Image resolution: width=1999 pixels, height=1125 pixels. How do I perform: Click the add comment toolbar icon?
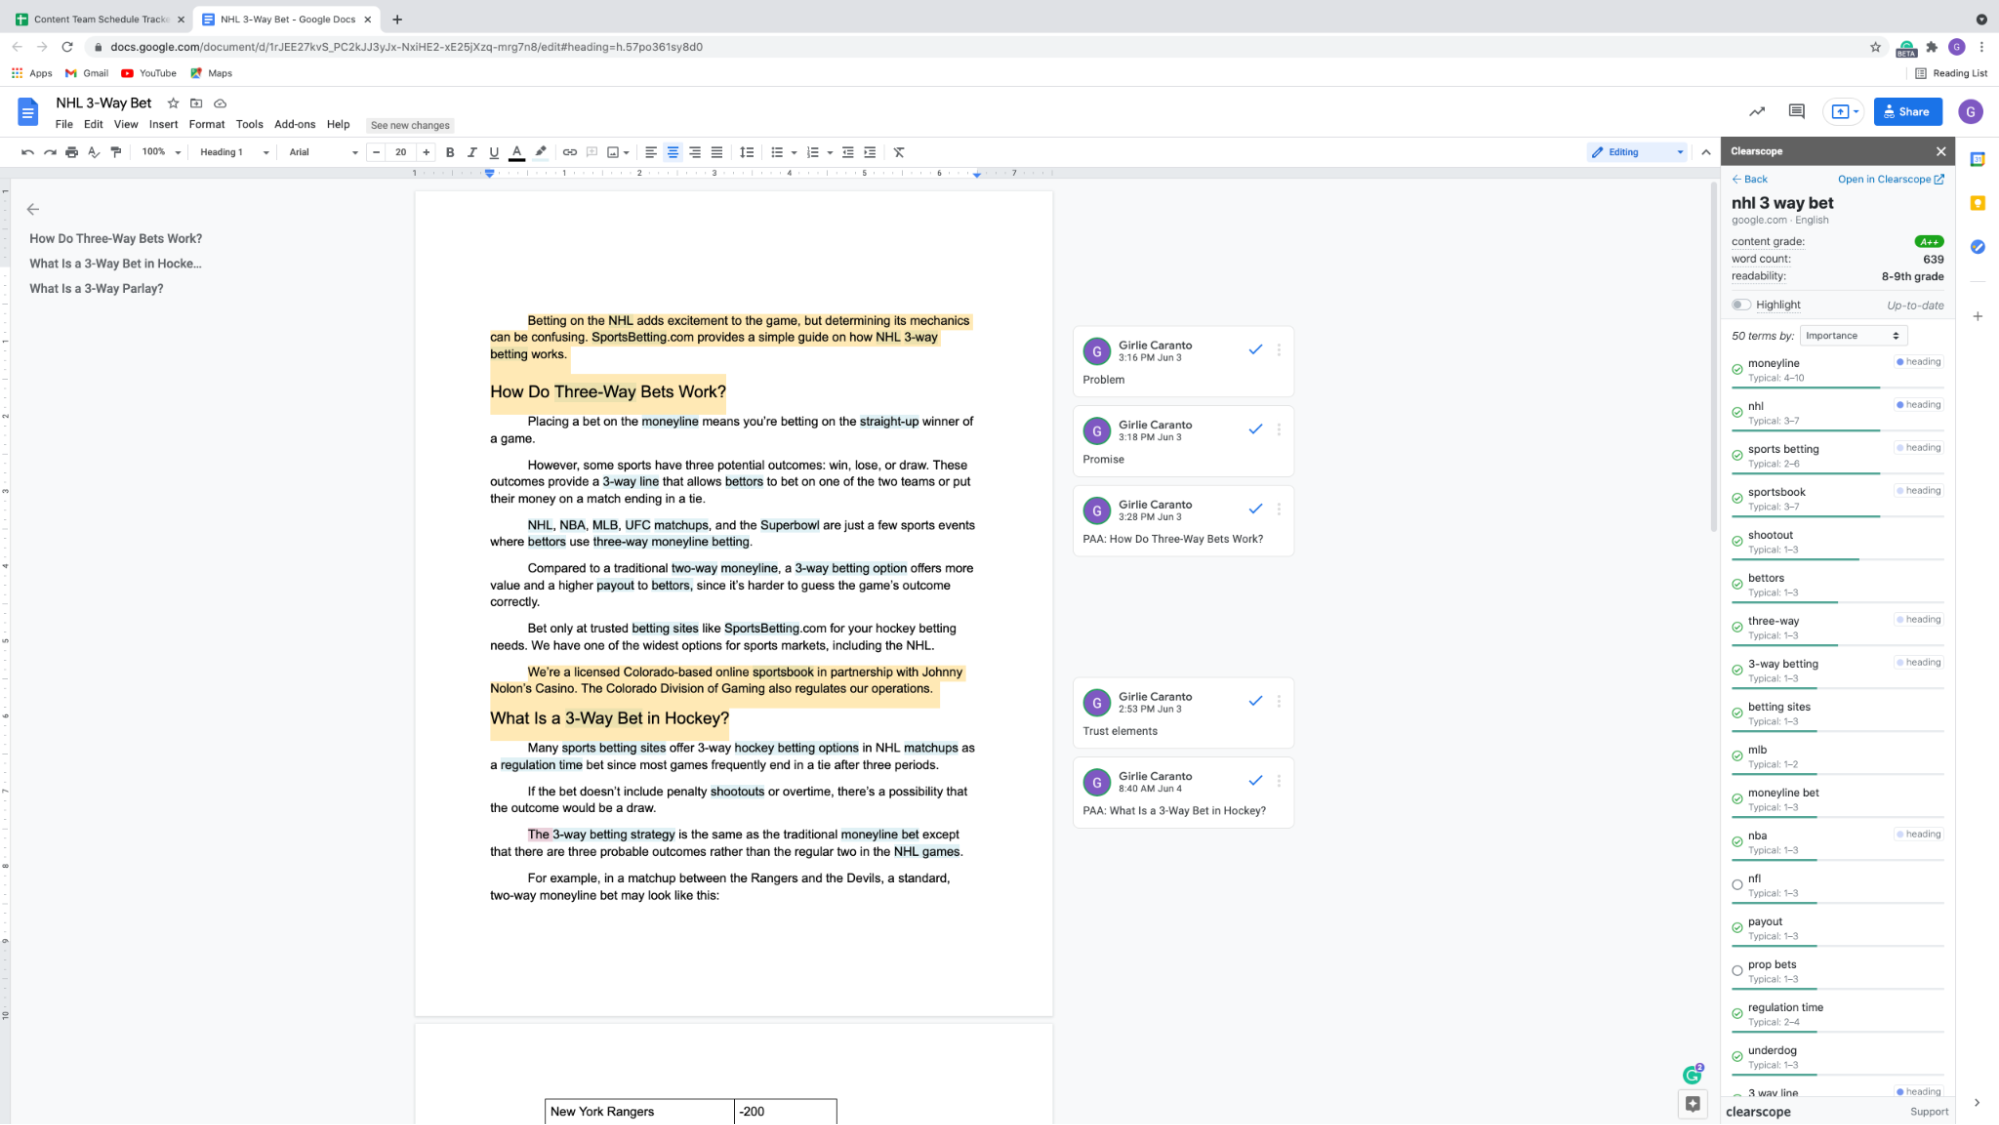[x=591, y=152]
